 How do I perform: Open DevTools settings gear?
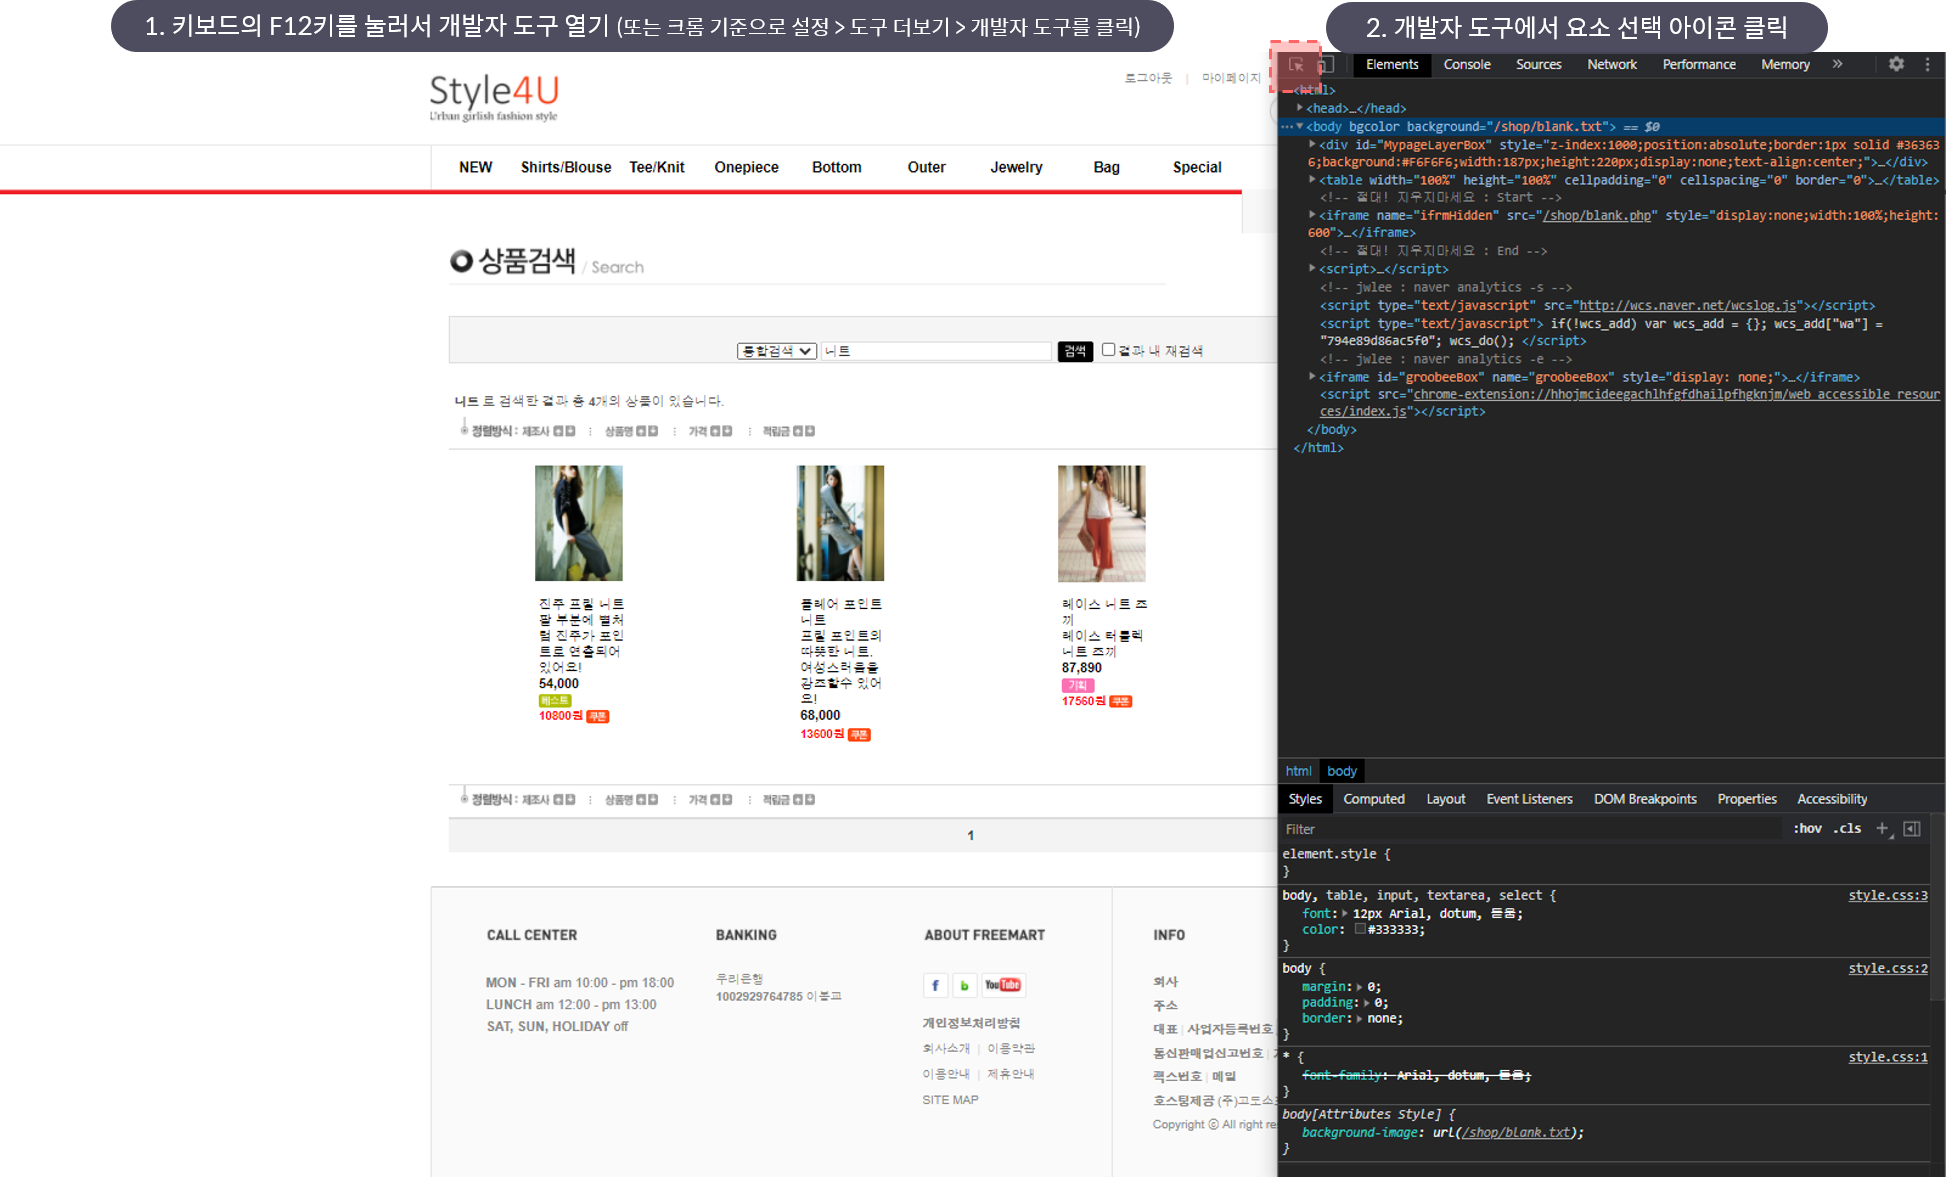(x=1896, y=64)
